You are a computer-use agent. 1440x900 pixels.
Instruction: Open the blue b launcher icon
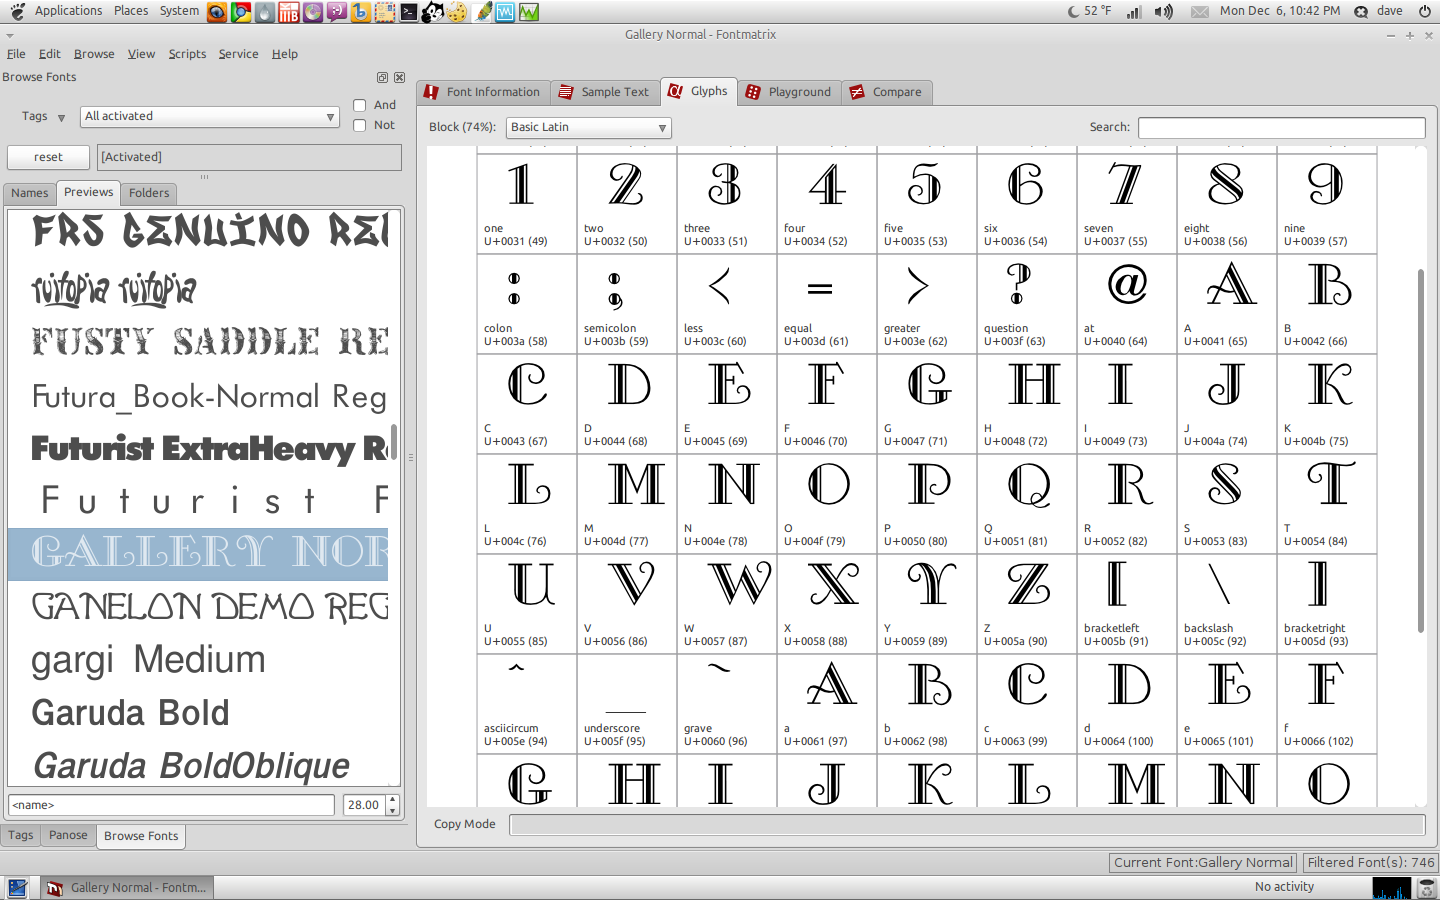(361, 12)
